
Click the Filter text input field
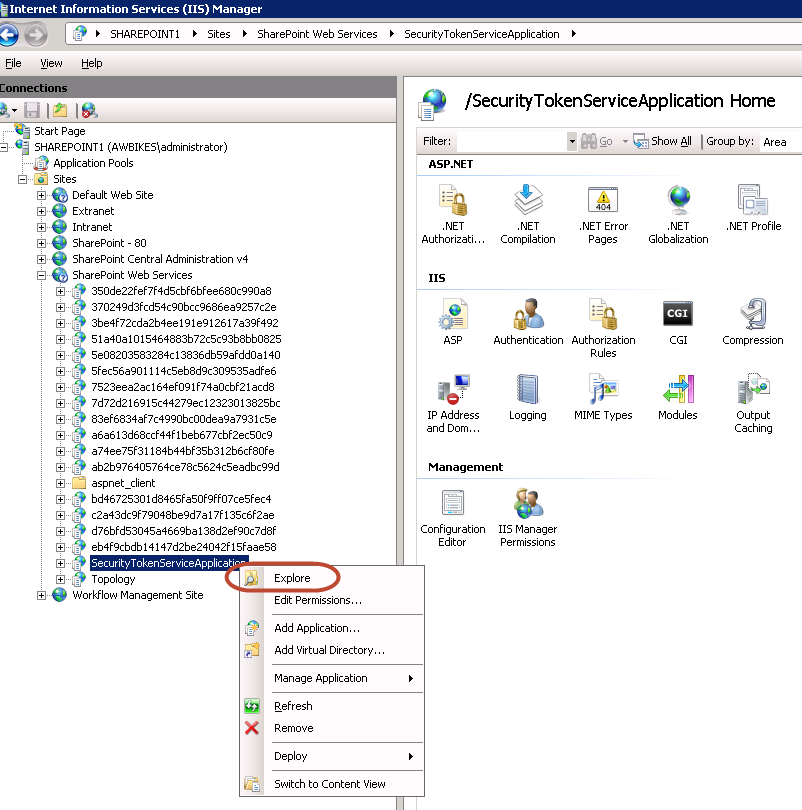[512, 141]
